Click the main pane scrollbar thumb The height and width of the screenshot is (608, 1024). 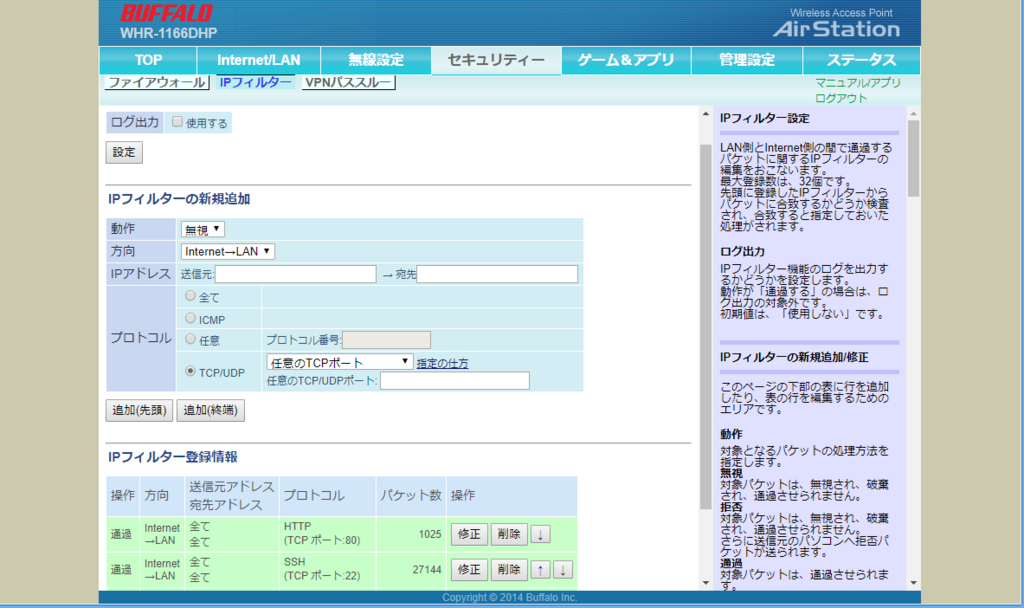(705, 327)
